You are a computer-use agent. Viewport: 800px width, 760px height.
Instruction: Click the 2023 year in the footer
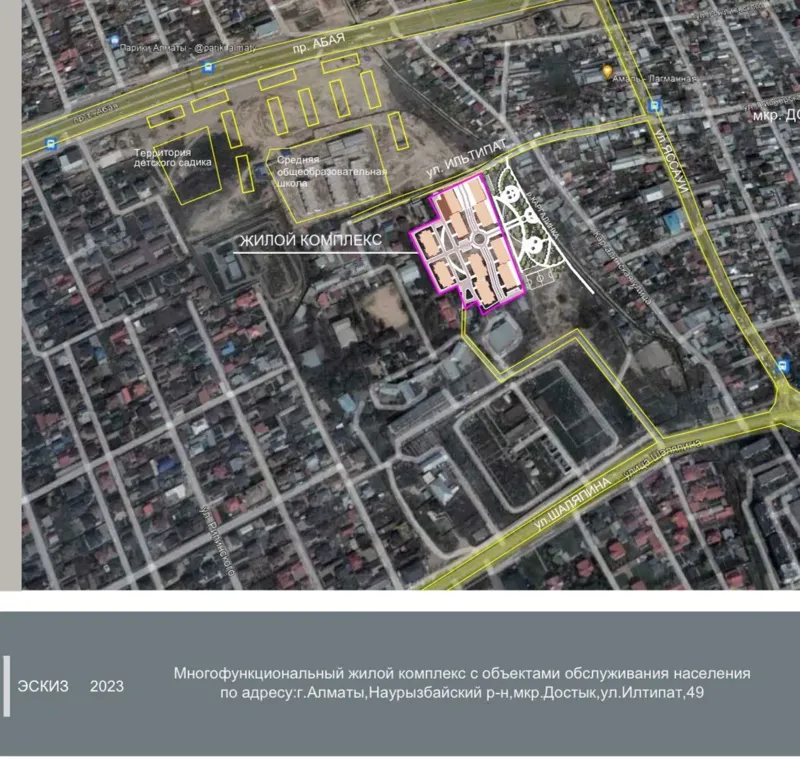tap(107, 687)
